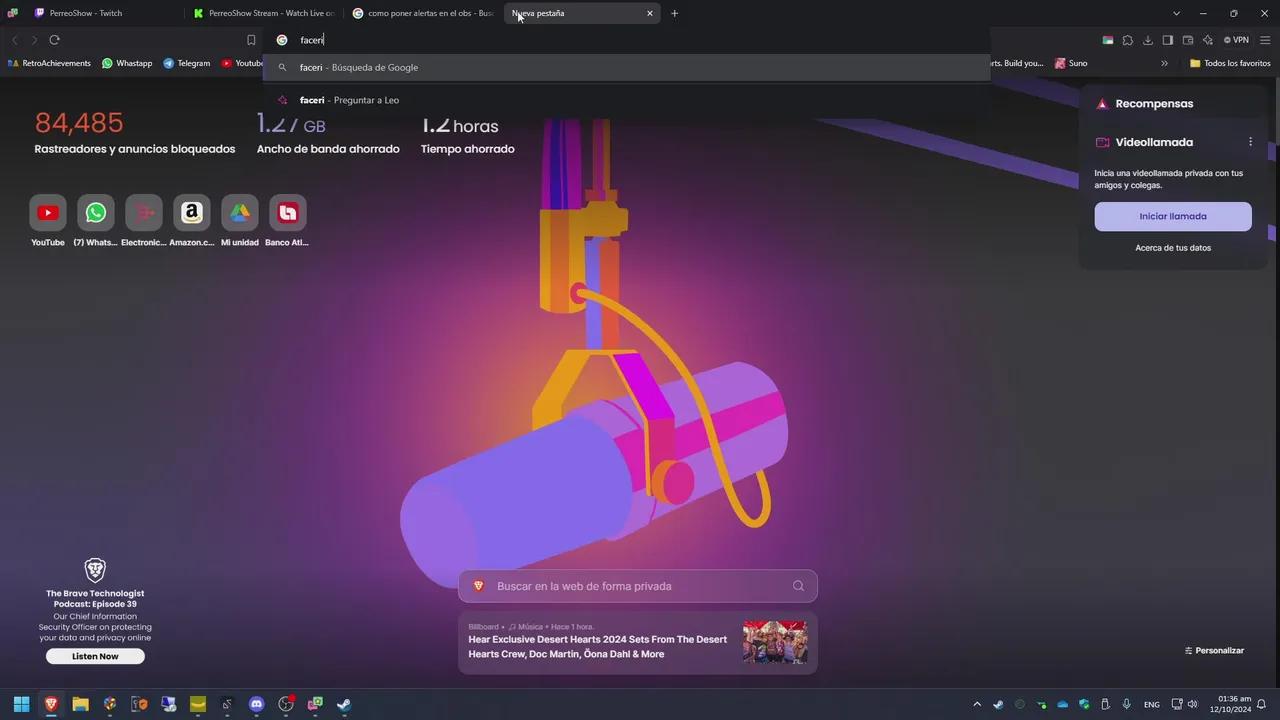Click the Downloads arrow icon in toolbar
Image resolution: width=1280 pixels, height=720 pixels.
(1148, 40)
